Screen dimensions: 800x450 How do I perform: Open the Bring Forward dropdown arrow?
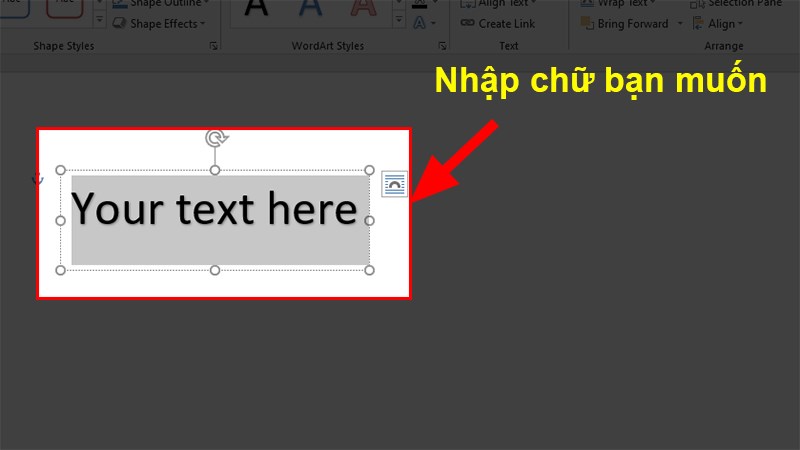pos(680,23)
